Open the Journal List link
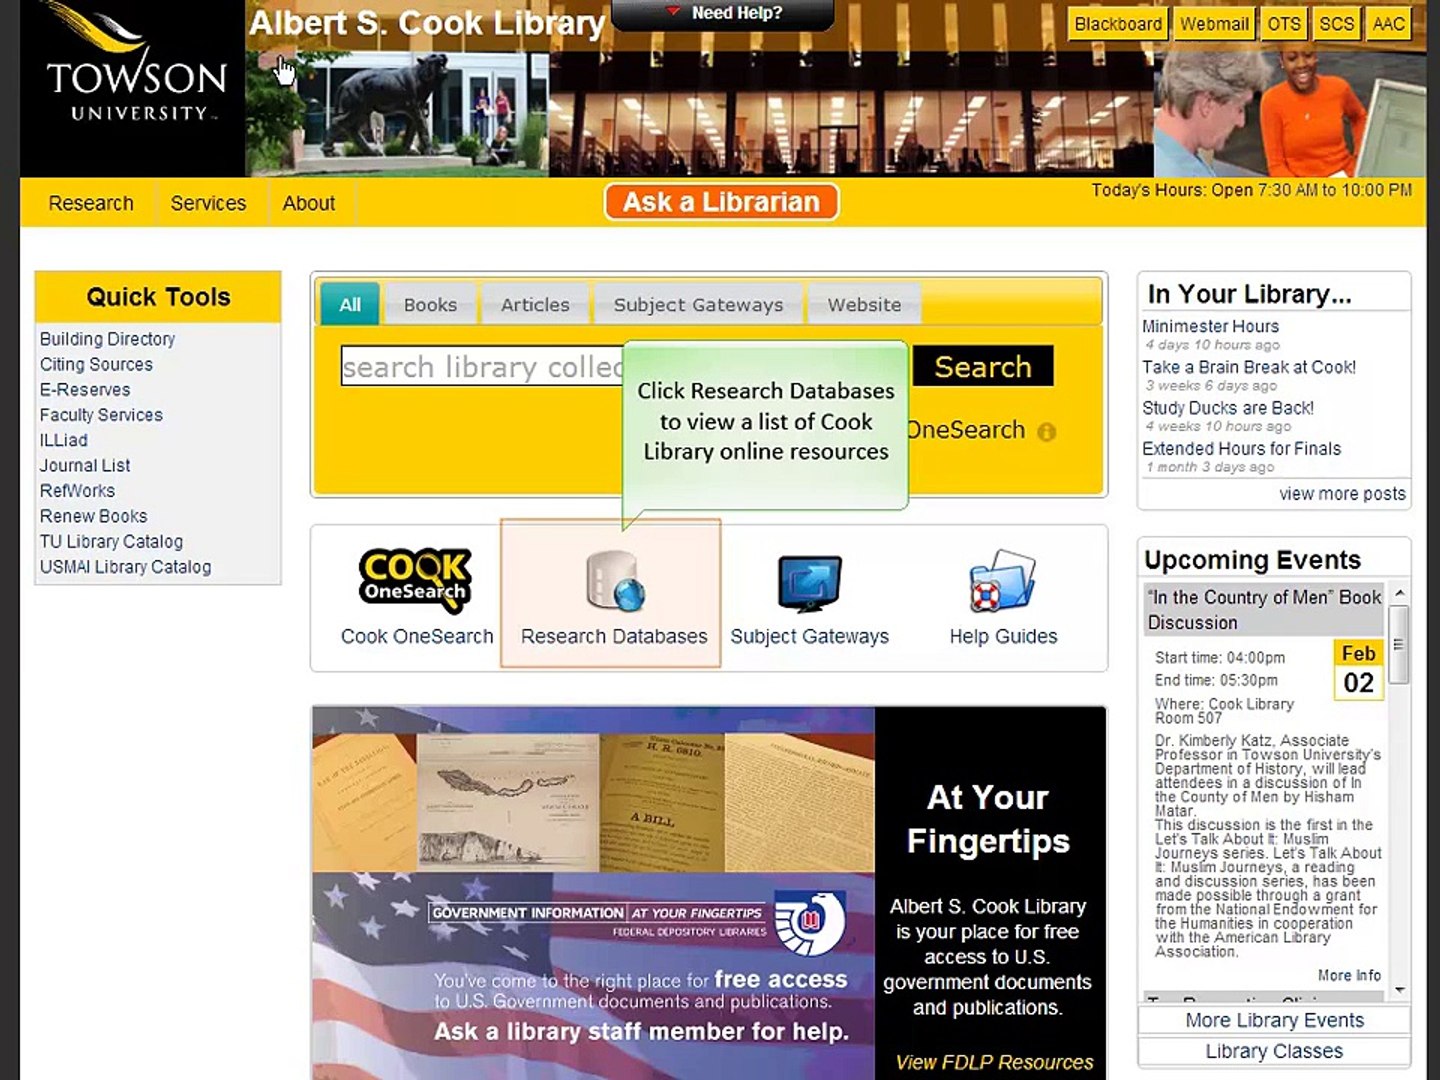 point(85,465)
